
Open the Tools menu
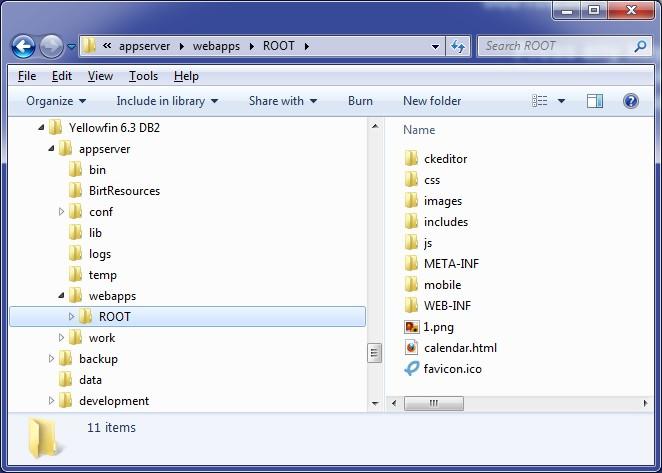(x=143, y=76)
